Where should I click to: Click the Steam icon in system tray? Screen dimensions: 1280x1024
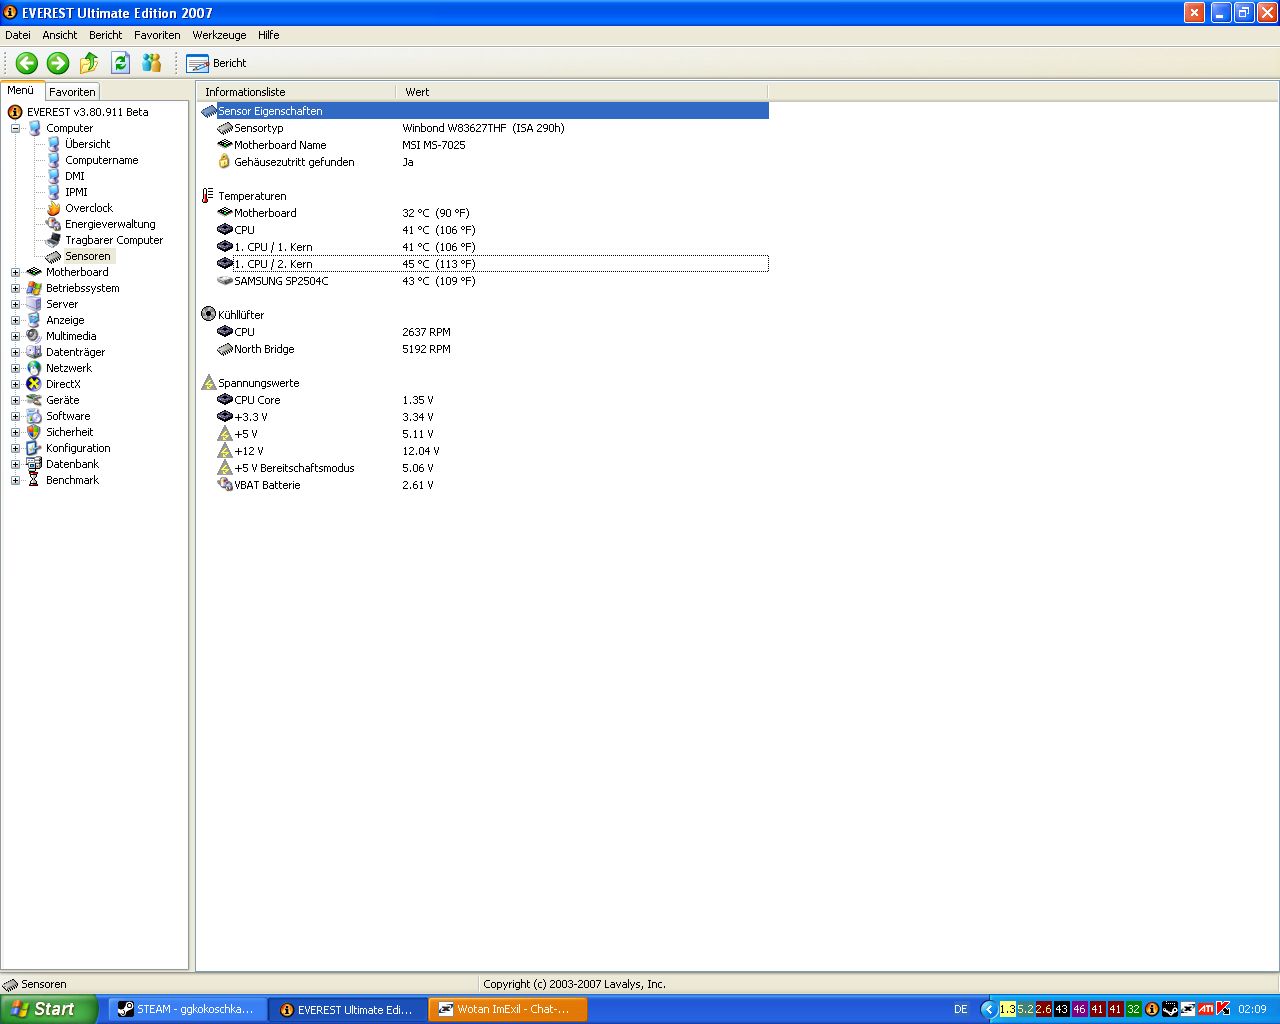tap(1170, 1009)
